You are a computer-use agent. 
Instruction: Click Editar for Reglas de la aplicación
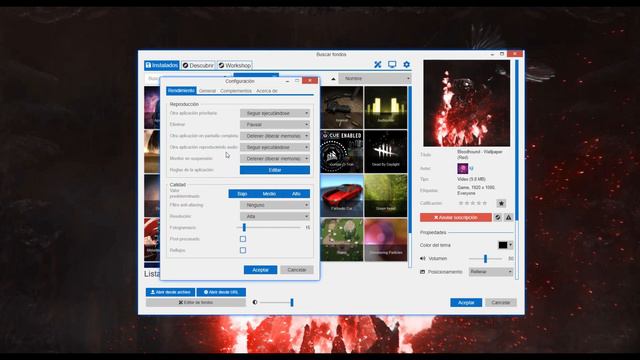pyautogui.click(x=275, y=170)
